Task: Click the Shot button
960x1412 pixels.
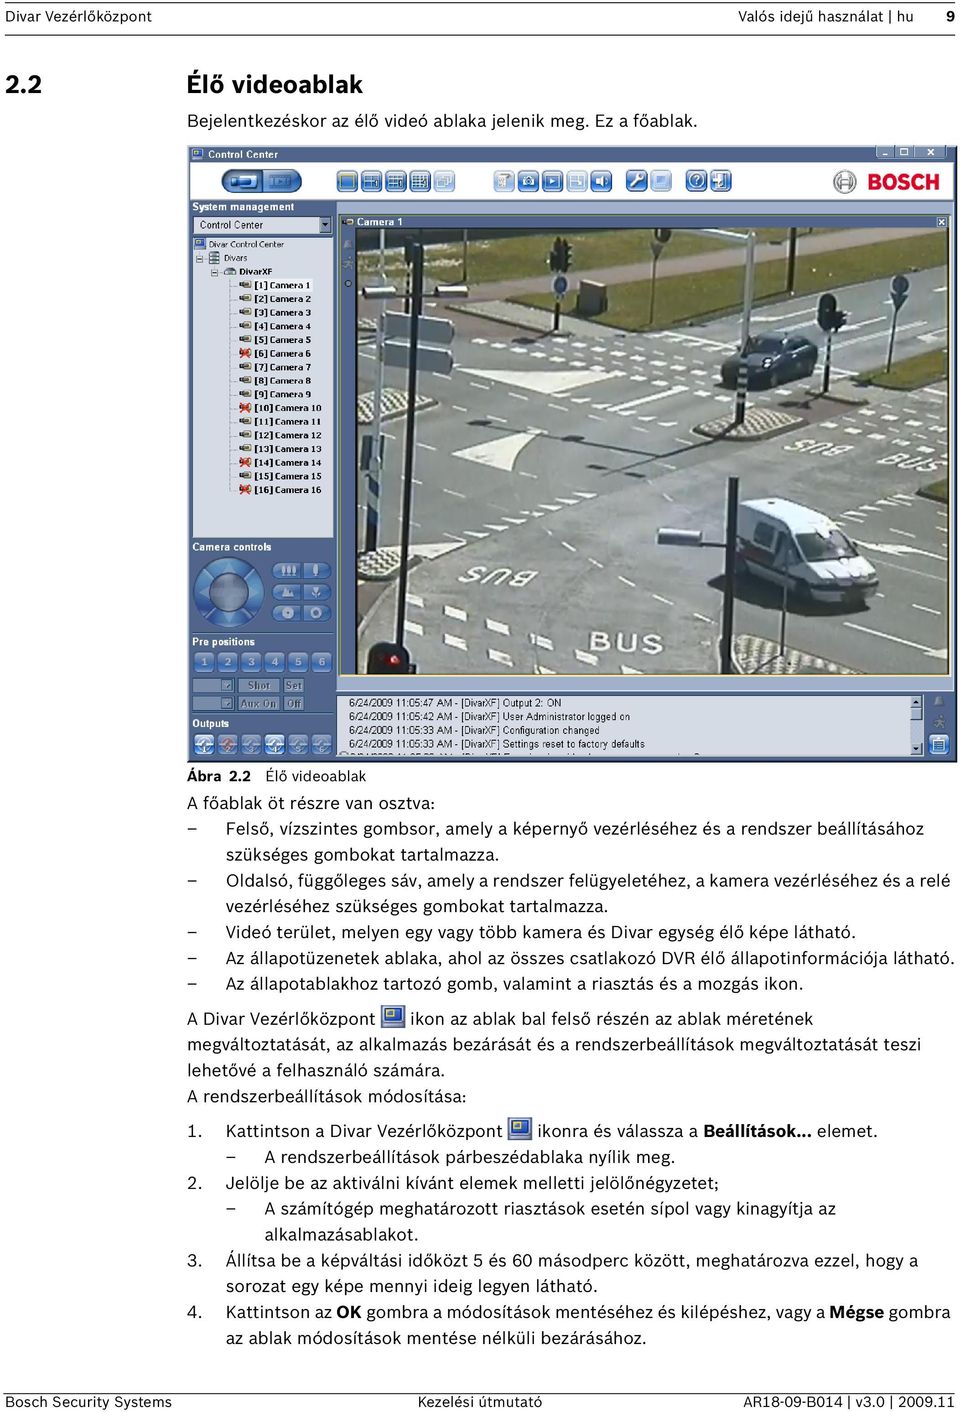Action: [x=259, y=686]
